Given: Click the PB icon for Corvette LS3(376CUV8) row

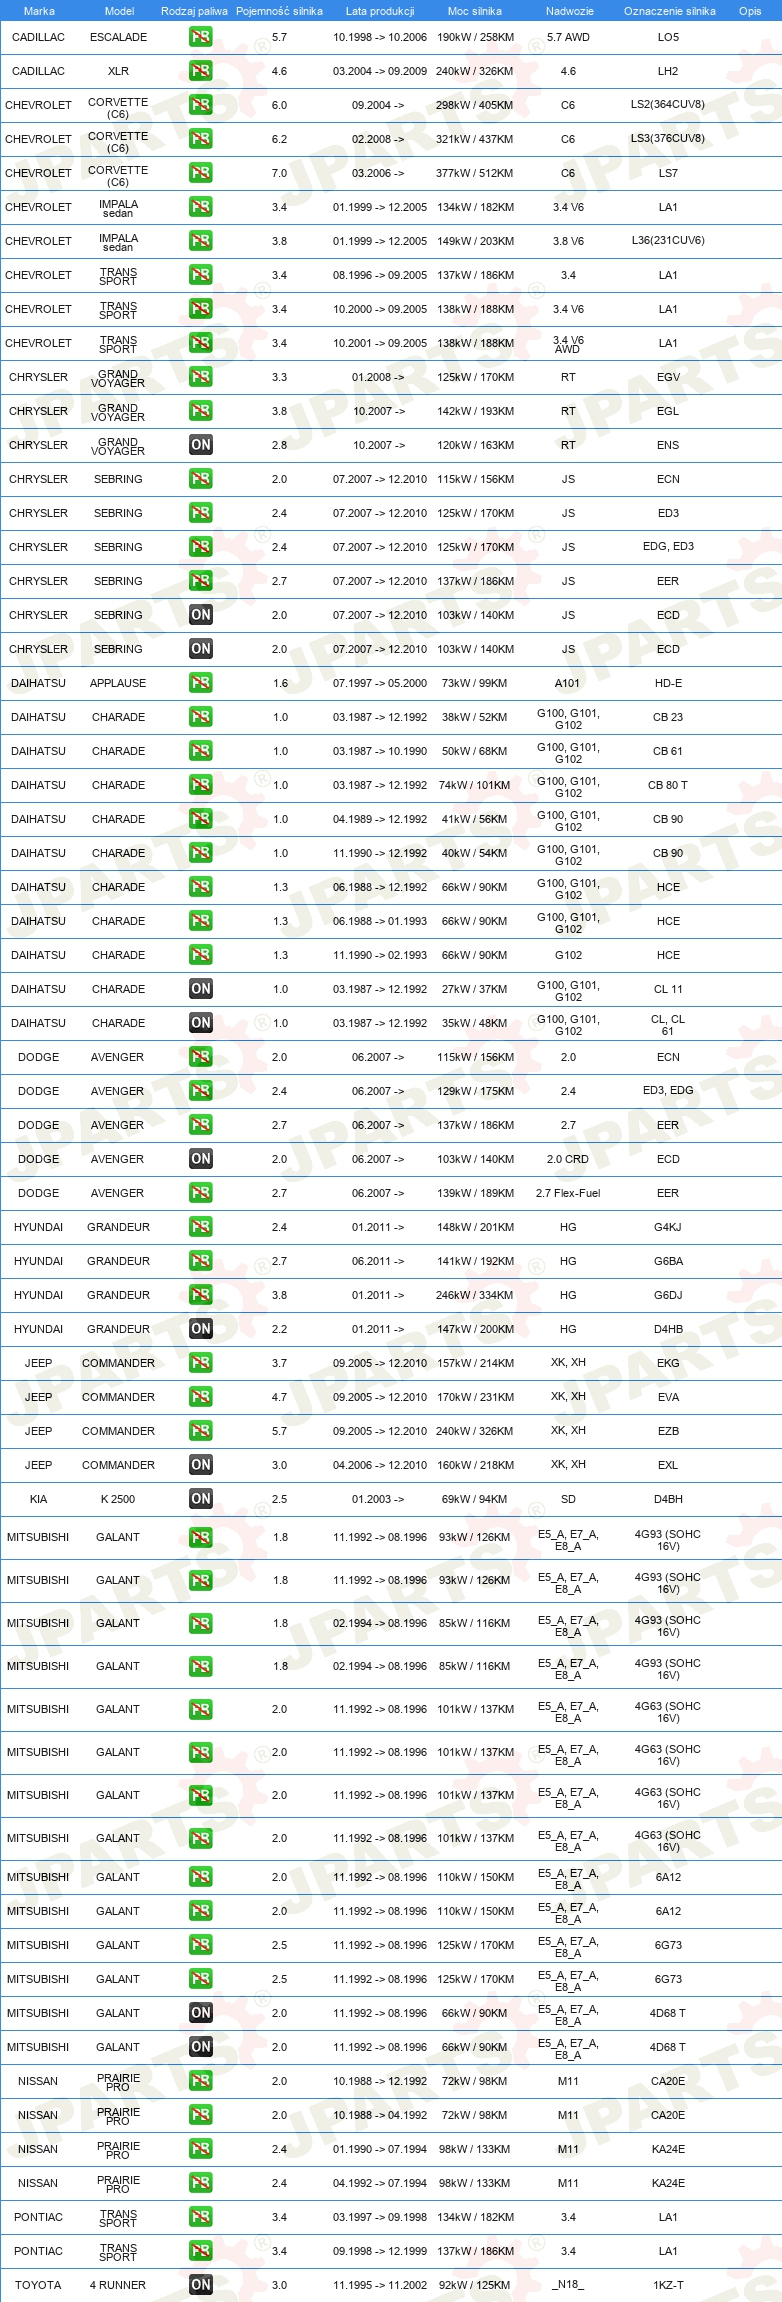Looking at the screenshot, I should 200,139.
